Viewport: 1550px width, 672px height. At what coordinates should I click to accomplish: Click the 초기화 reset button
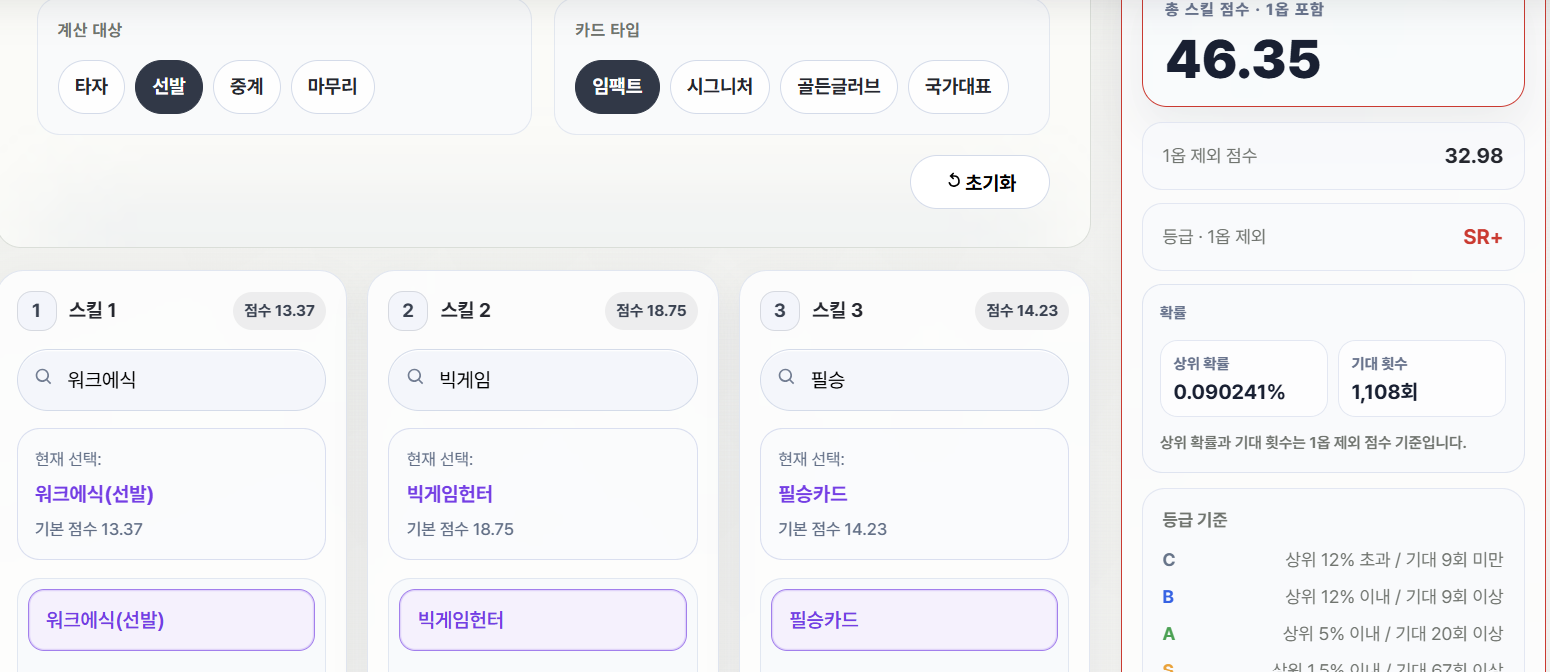click(x=980, y=182)
